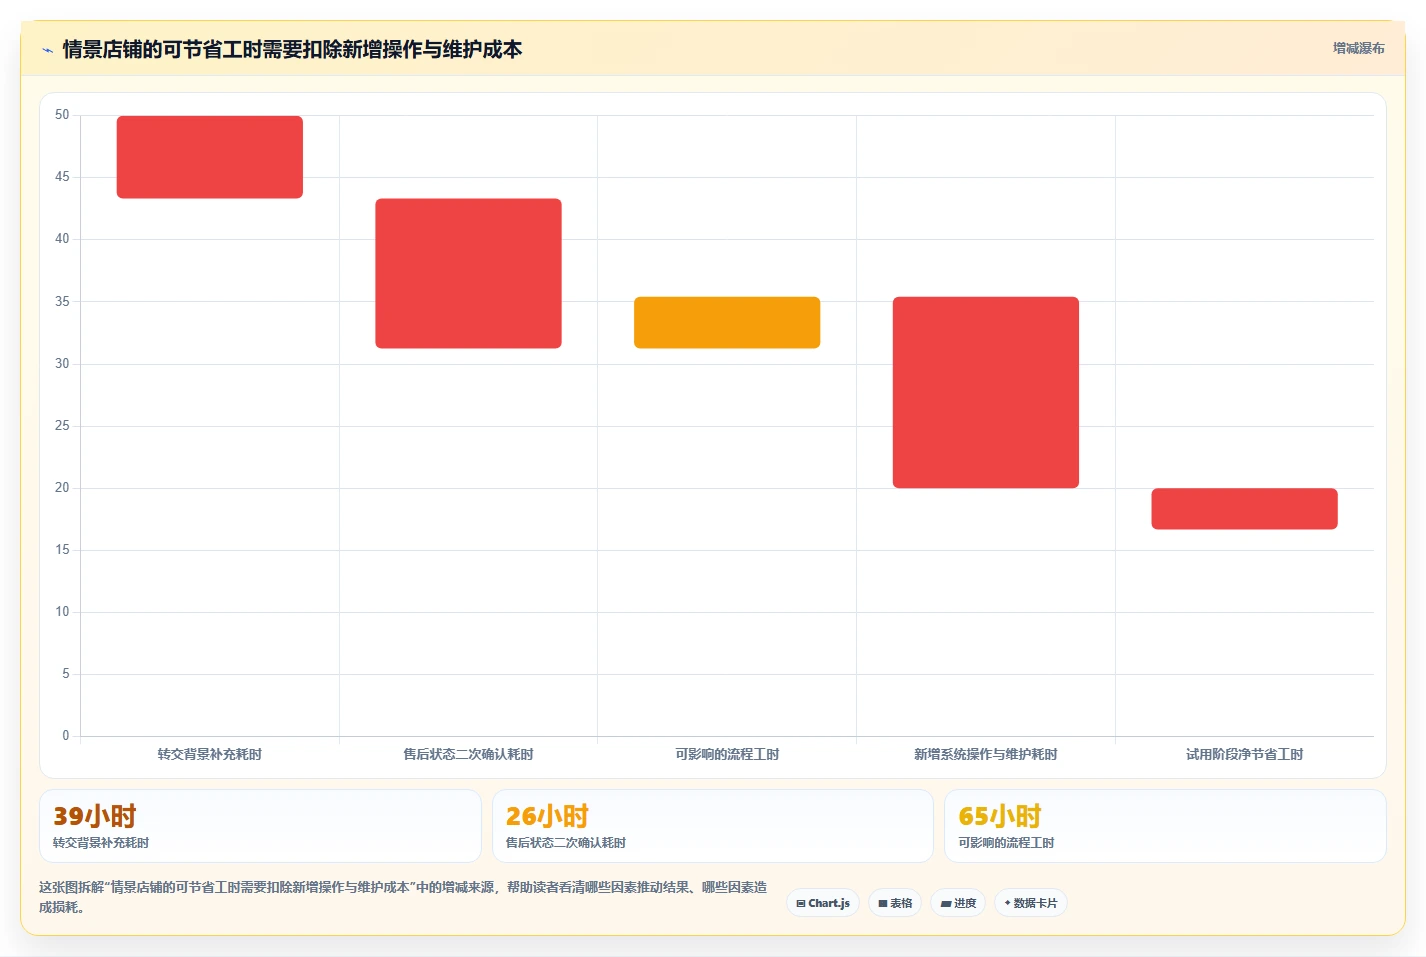Select the 表格 tag chip
Image resolution: width=1426 pixels, height=957 pixels.
click(895, 903)
